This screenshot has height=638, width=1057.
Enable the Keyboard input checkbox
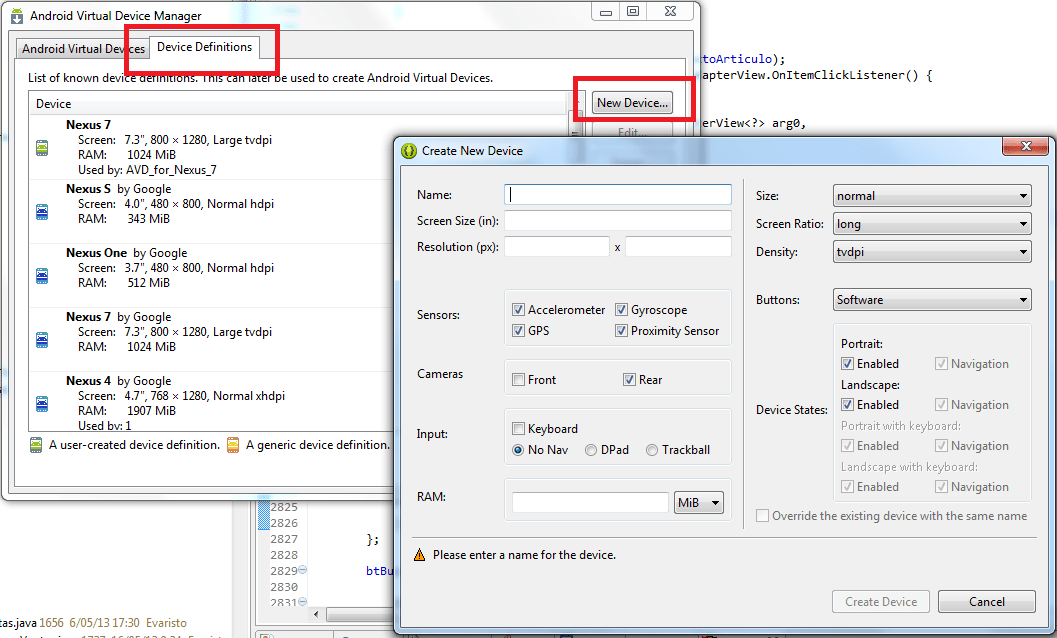(x=518, y=428)
